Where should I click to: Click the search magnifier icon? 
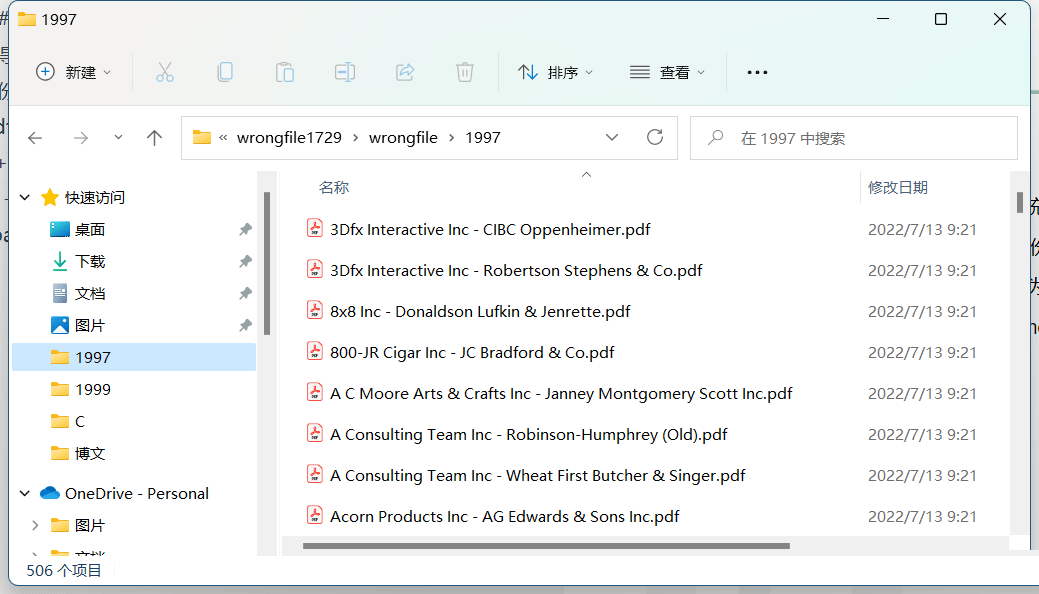(716, 137)
